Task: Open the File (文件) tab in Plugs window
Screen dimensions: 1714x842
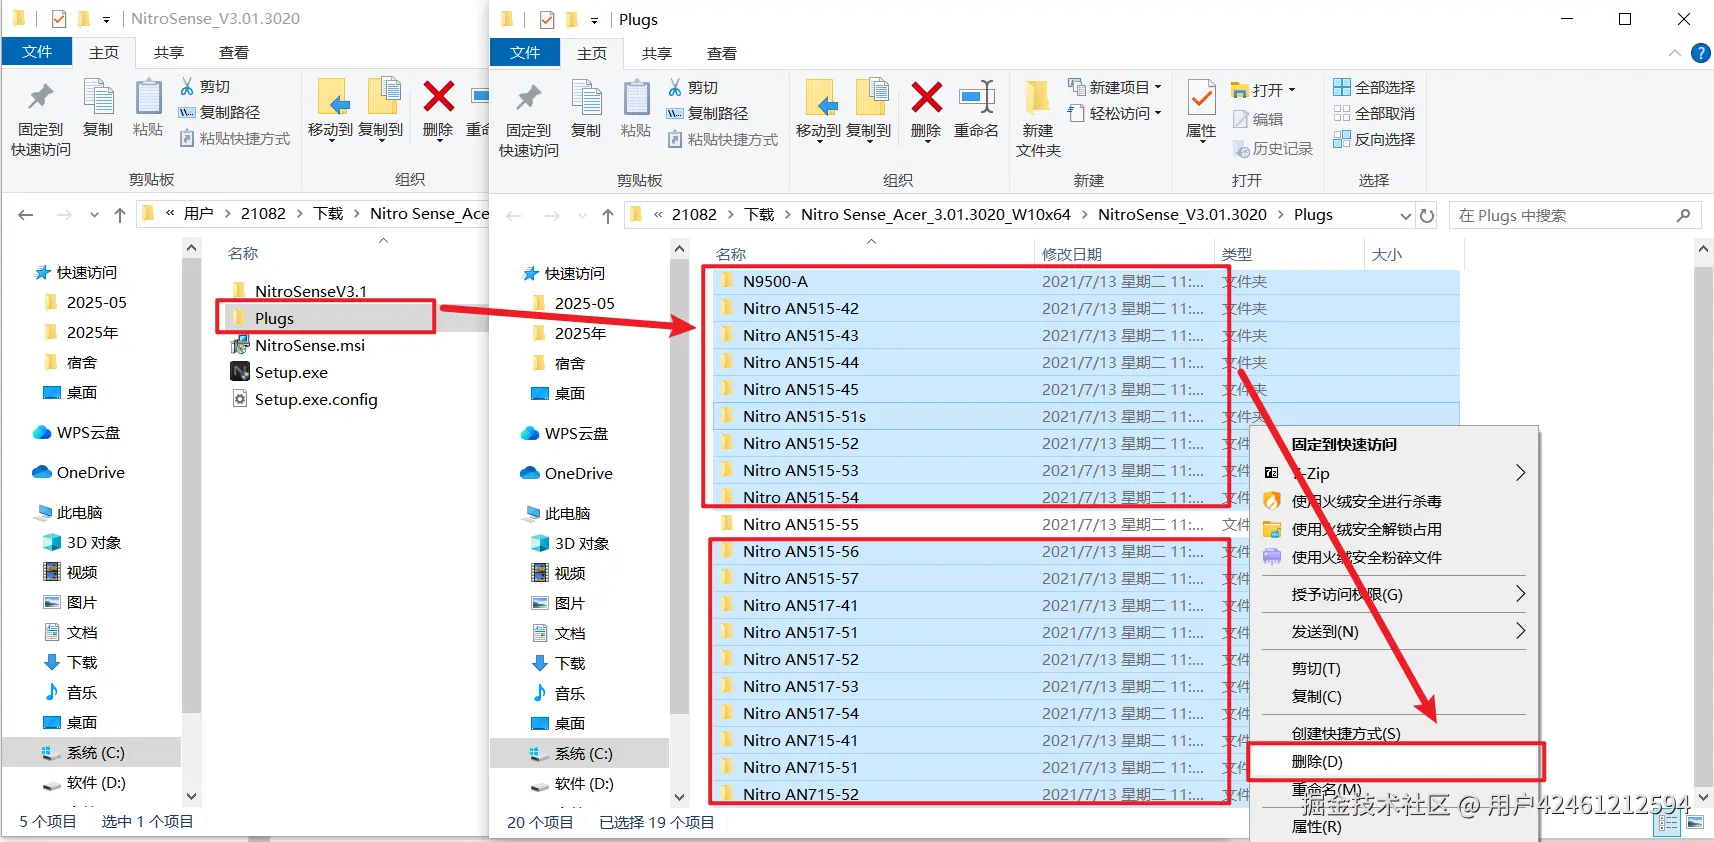Action: [525, 52]
